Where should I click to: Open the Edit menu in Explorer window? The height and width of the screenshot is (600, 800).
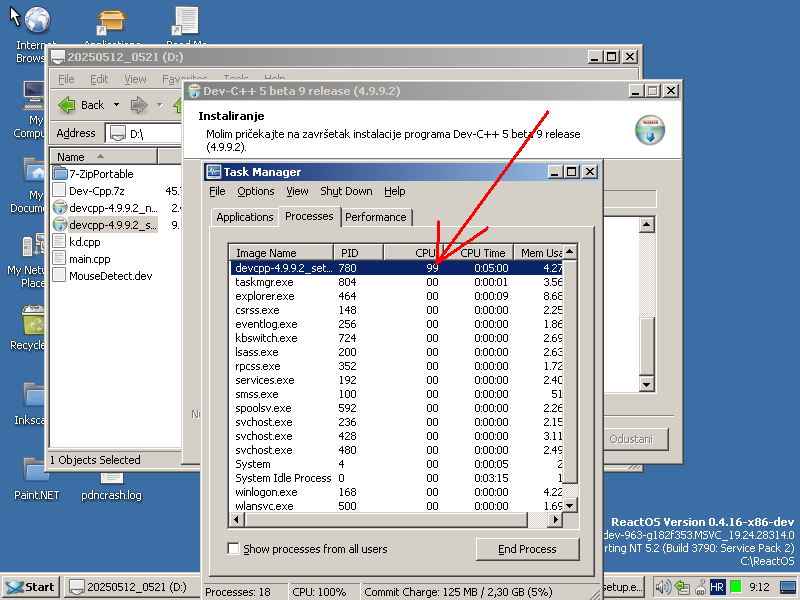99,79
